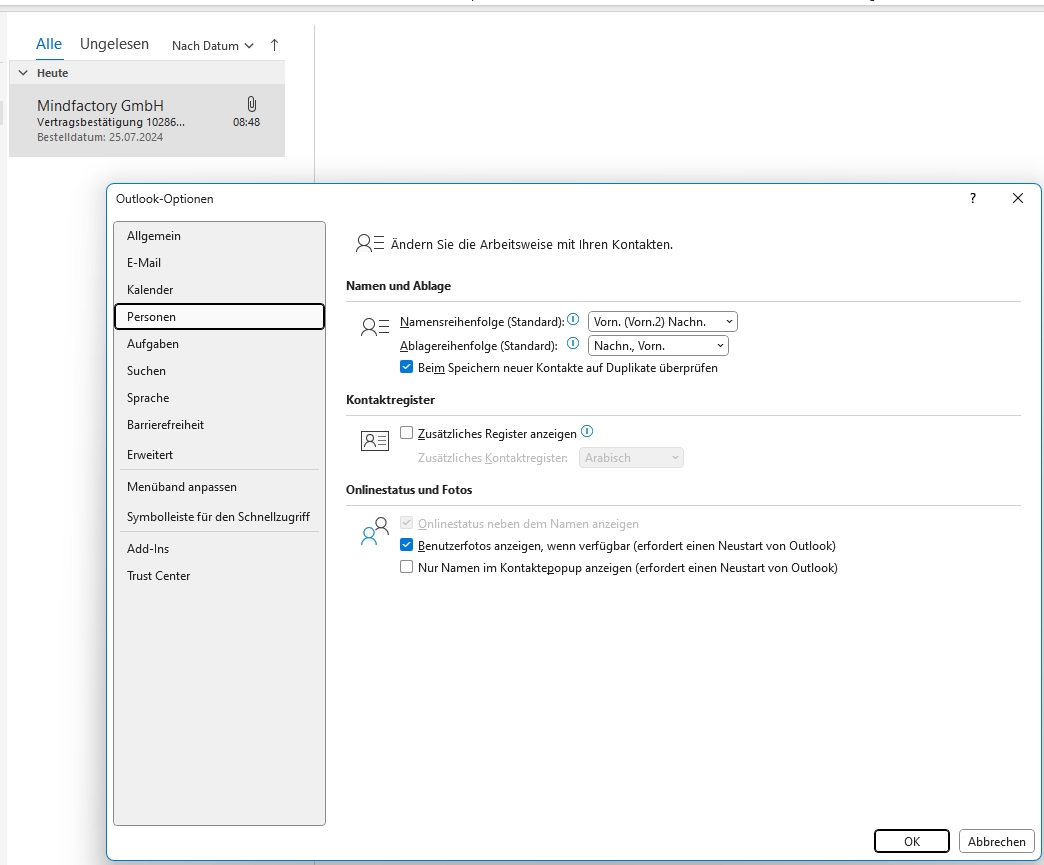This screenshot has height=865, width=1044.
Task: Click the Kontaktregister card icon
Action: [x=375, y=441]
